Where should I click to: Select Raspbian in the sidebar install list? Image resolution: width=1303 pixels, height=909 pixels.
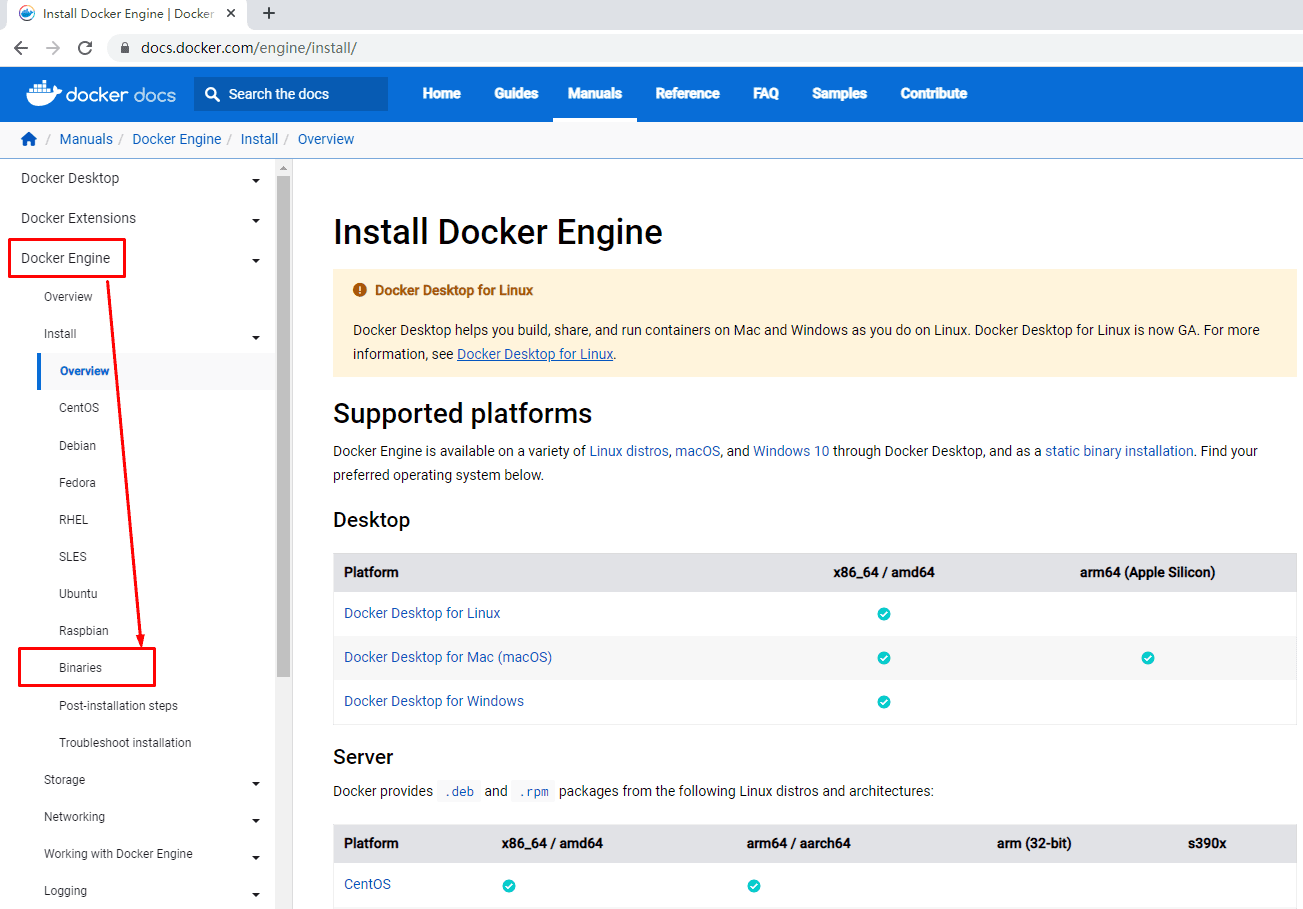pos(84,630)
